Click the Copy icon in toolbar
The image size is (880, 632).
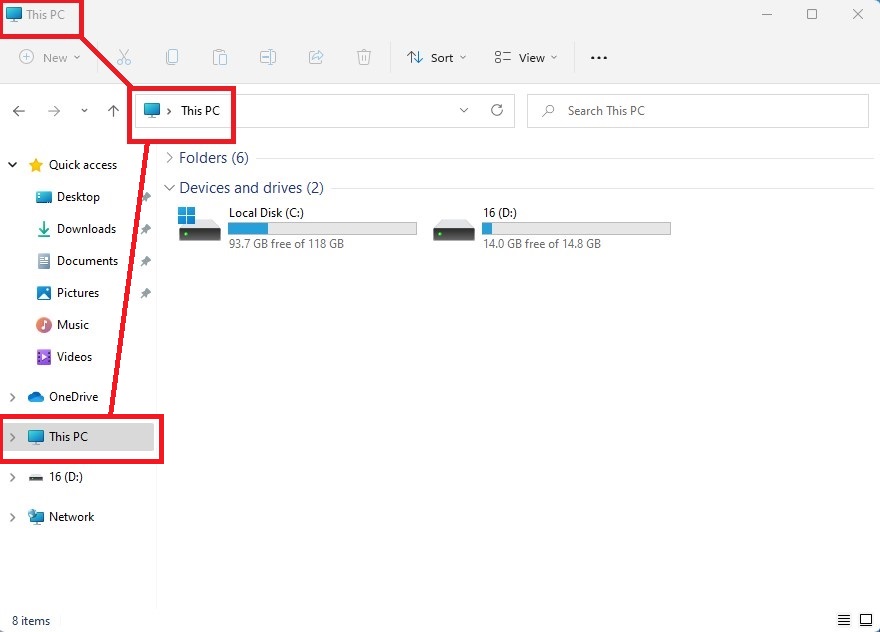click(x=172, y=57)
